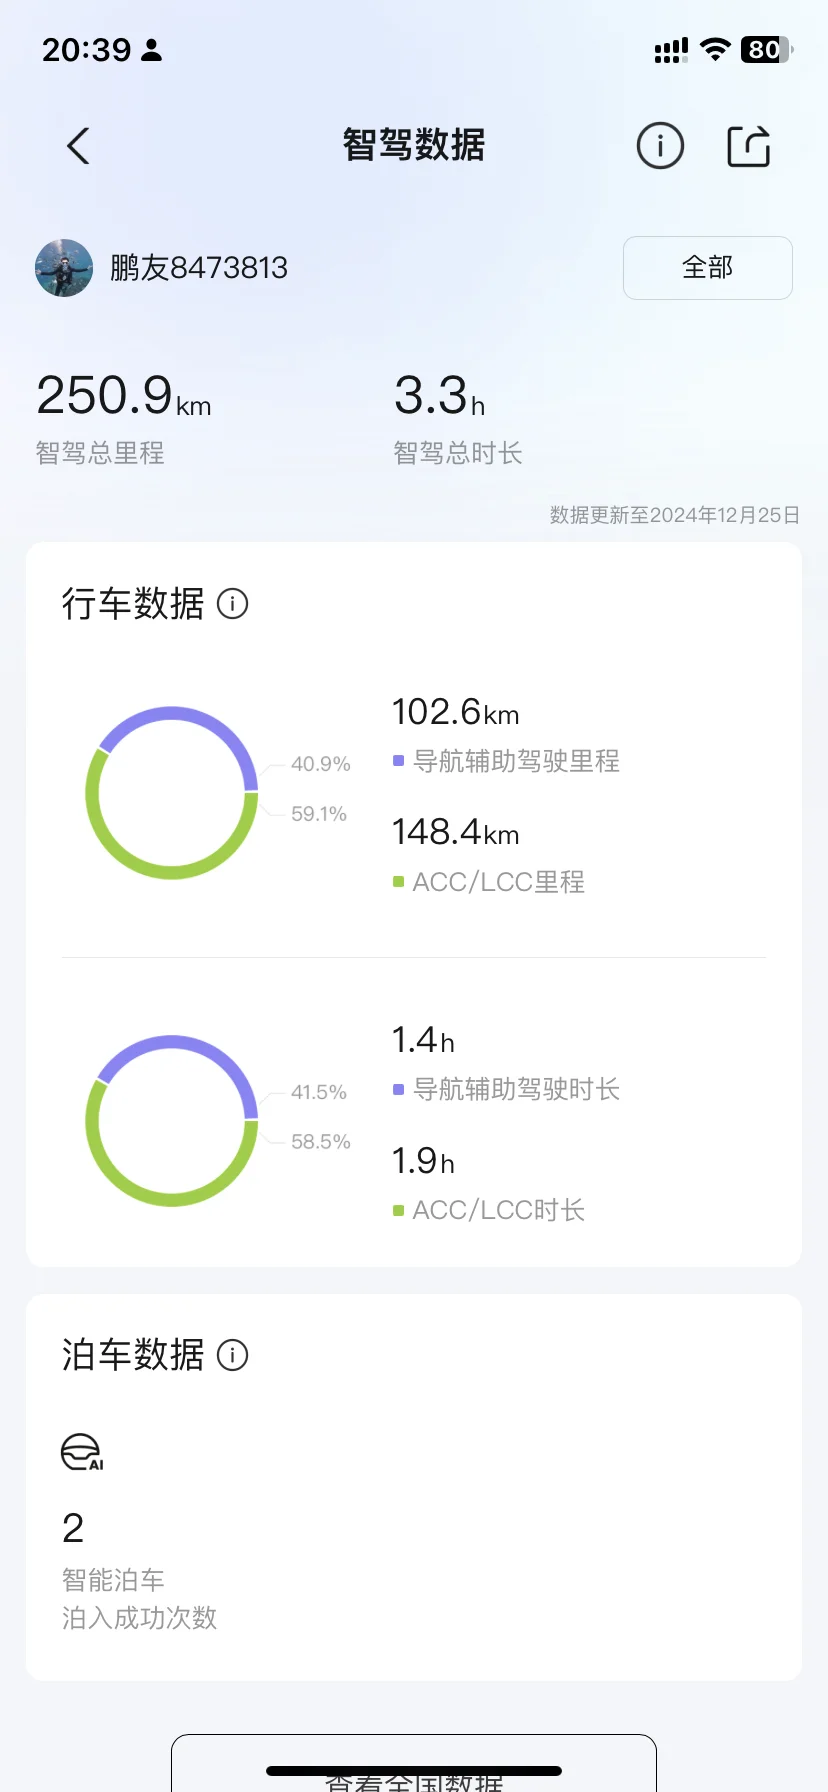This screenshot has height=1792, width=828.
Task: Tap purple swatch beside 导航辅助驾驶时长
Action: (398, 1089)
